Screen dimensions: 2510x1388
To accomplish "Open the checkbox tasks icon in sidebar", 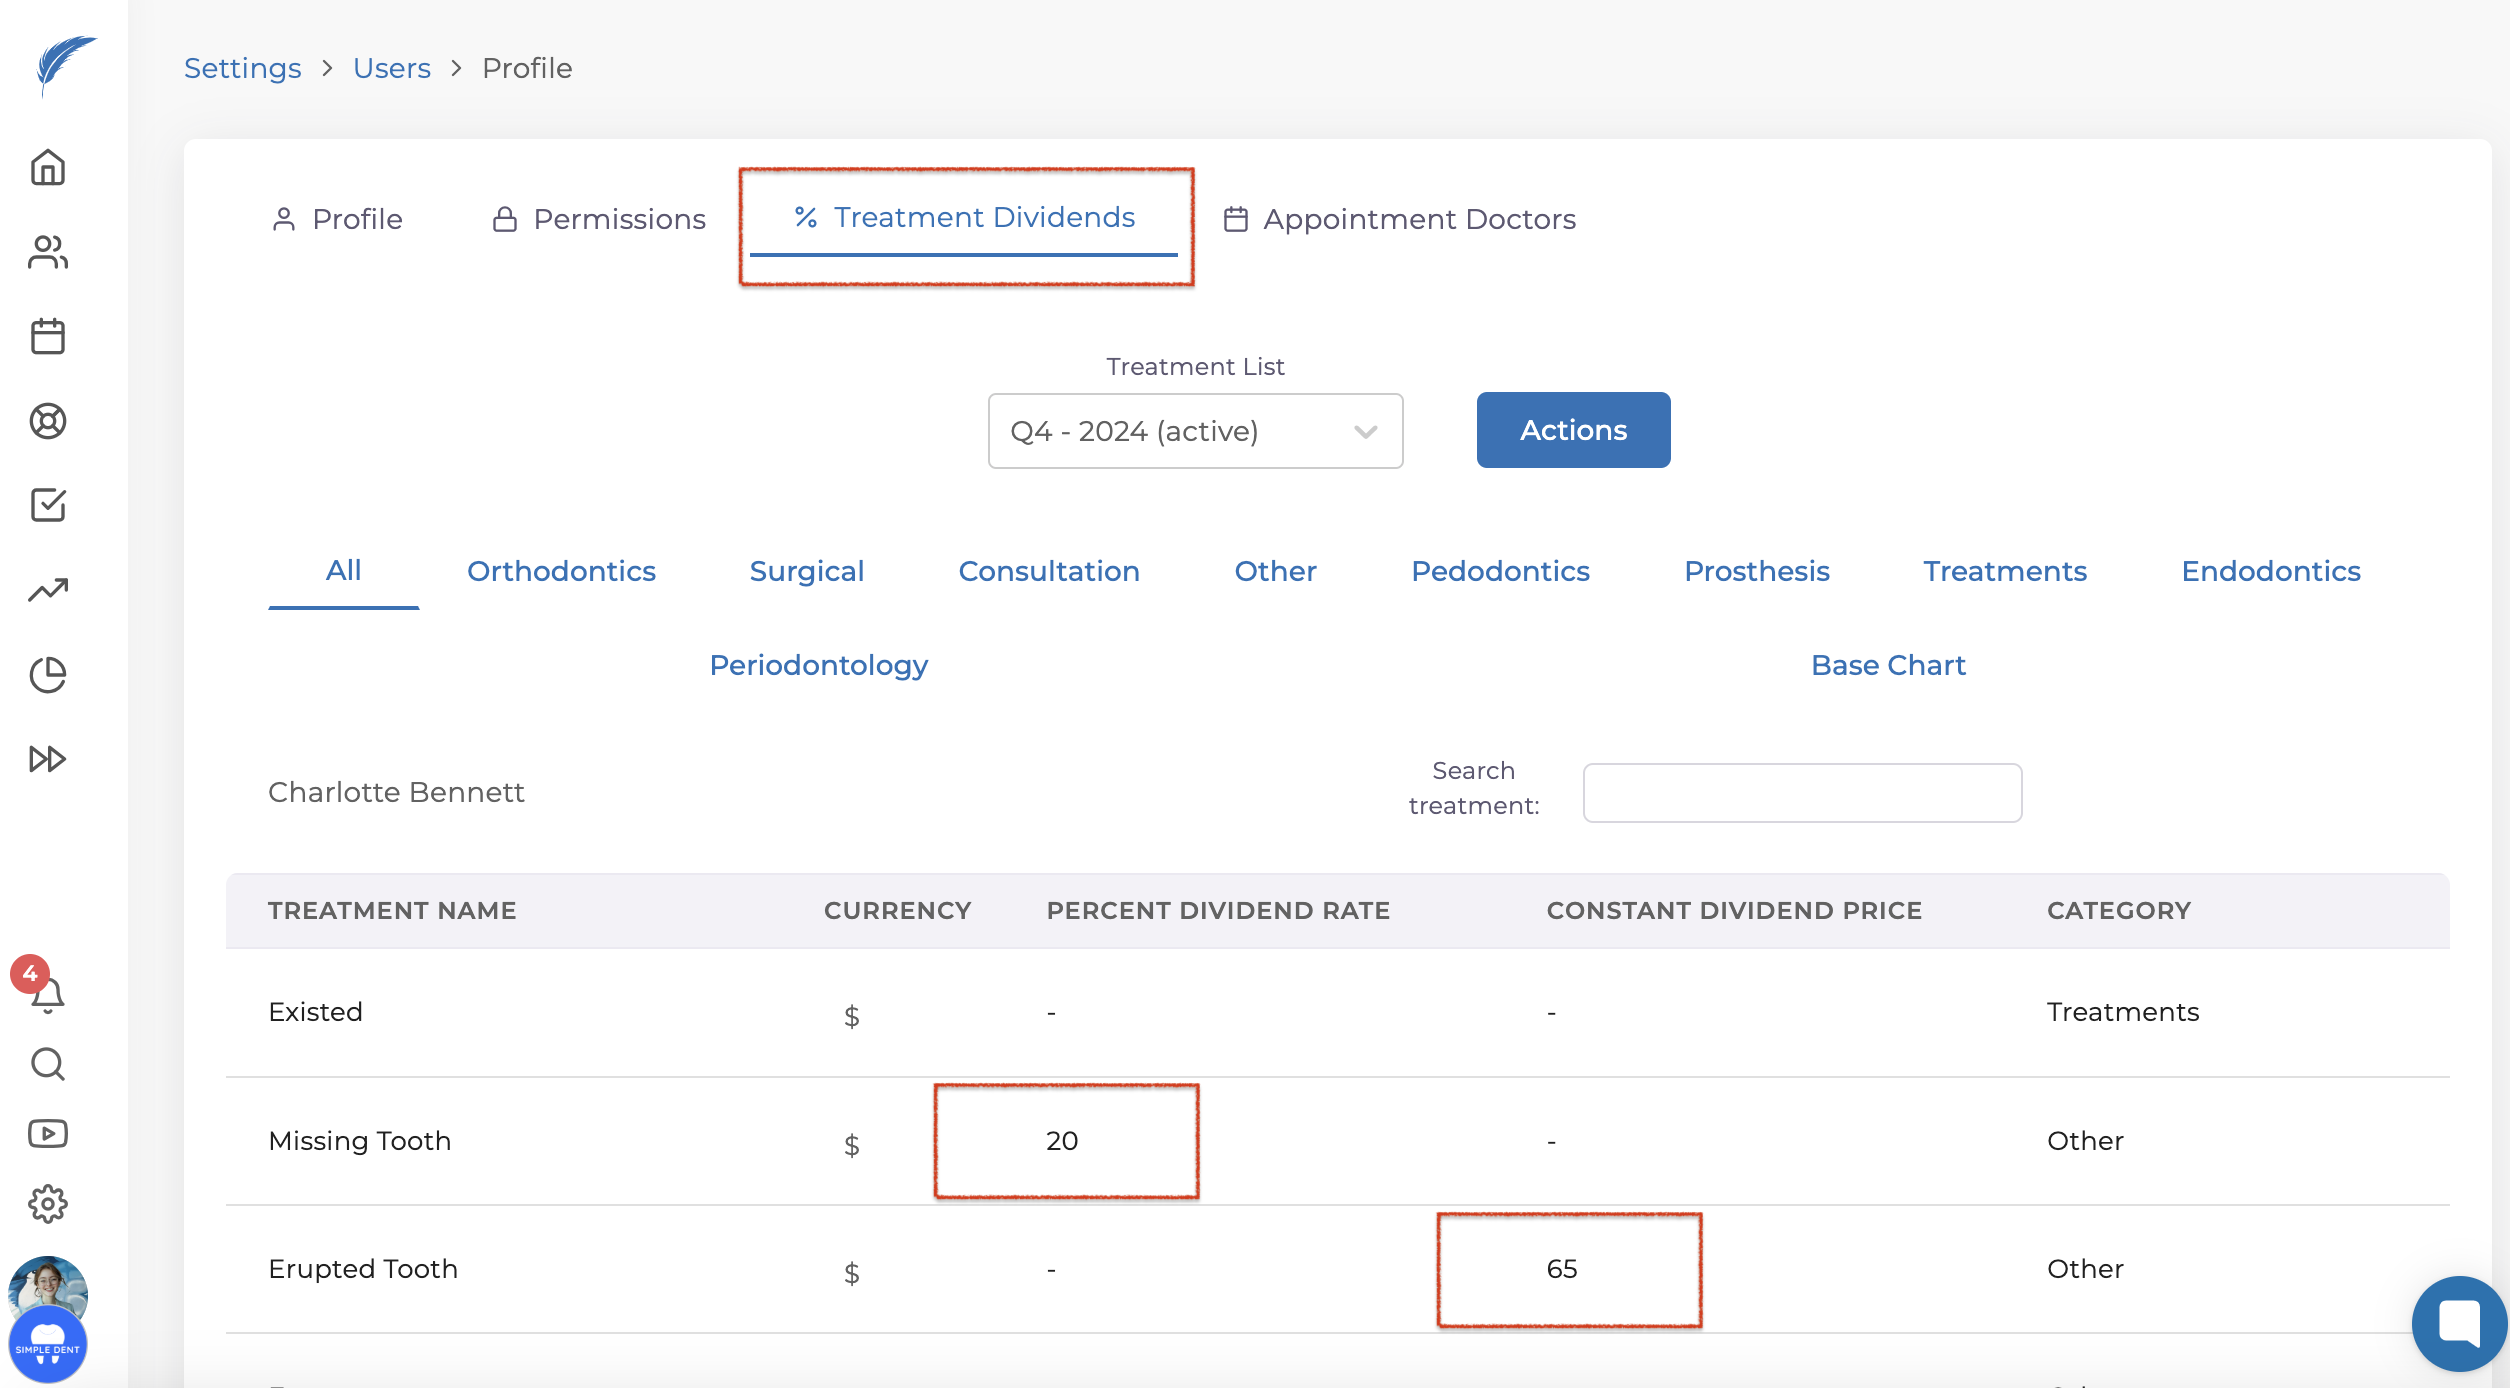I will click(x=47, y=505).
